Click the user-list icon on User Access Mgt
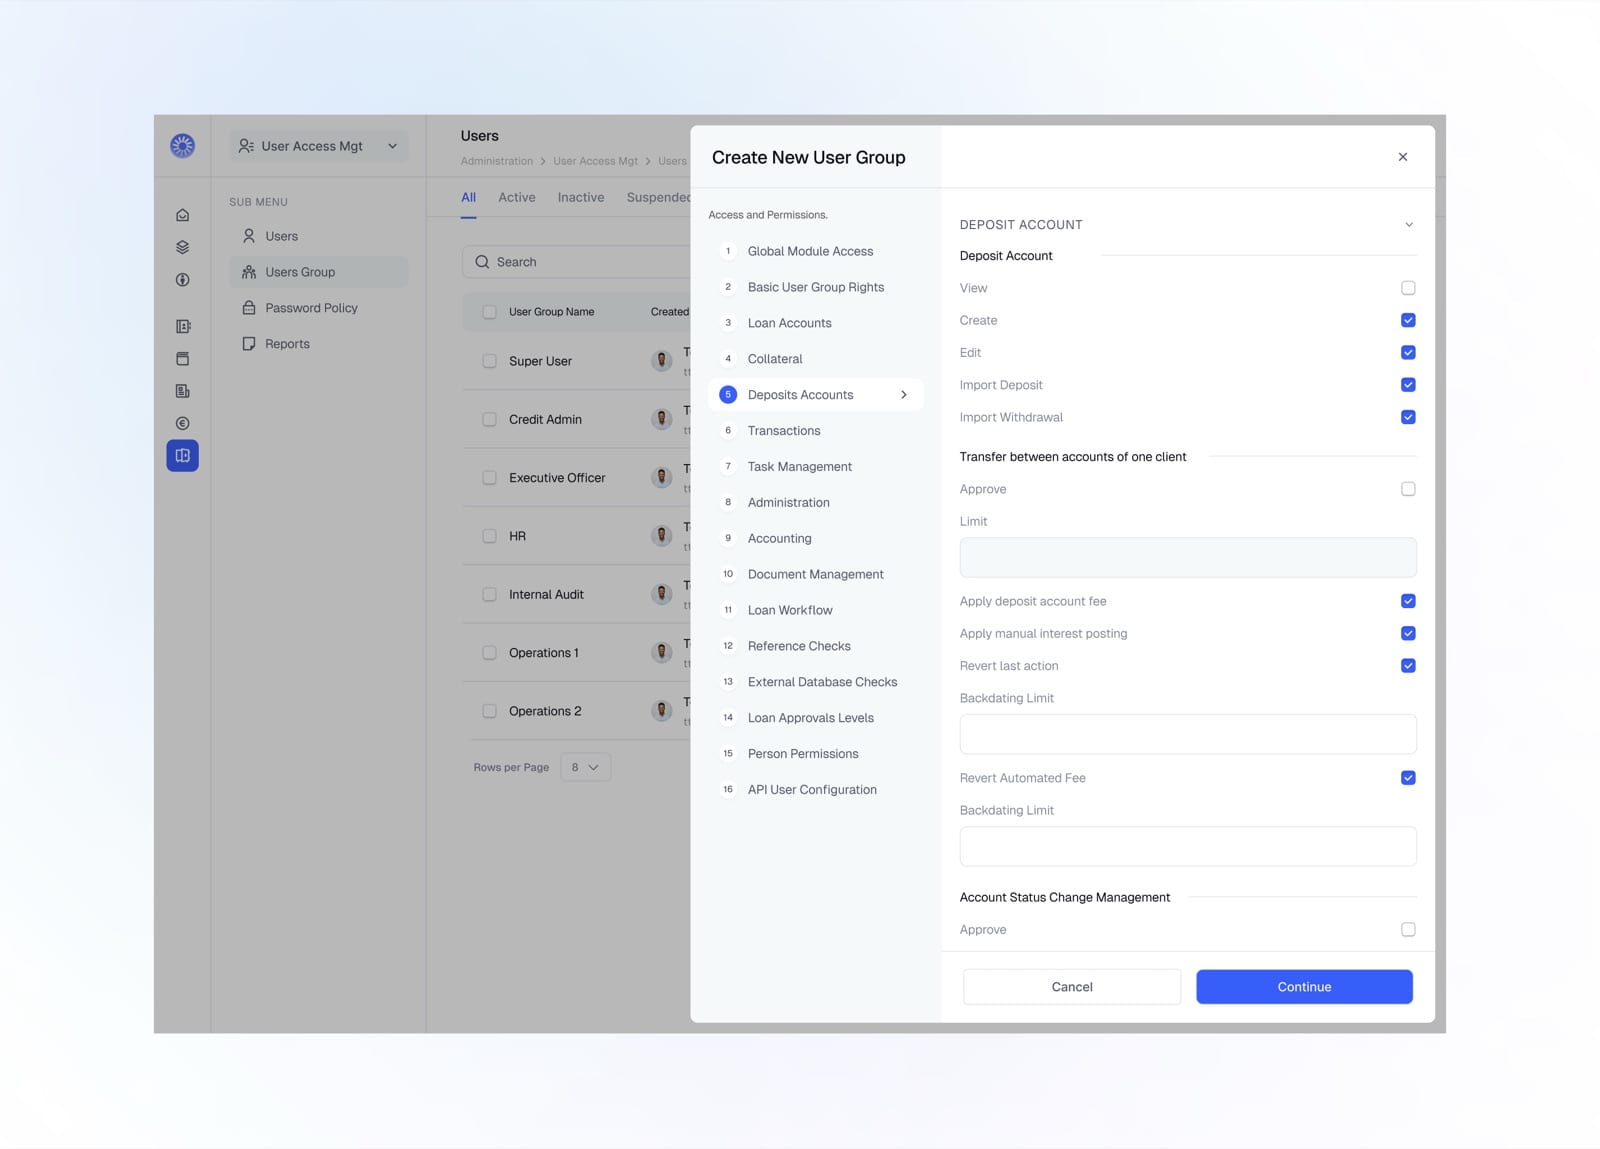The image size is (1600, 1149). (x=246, y=146)
